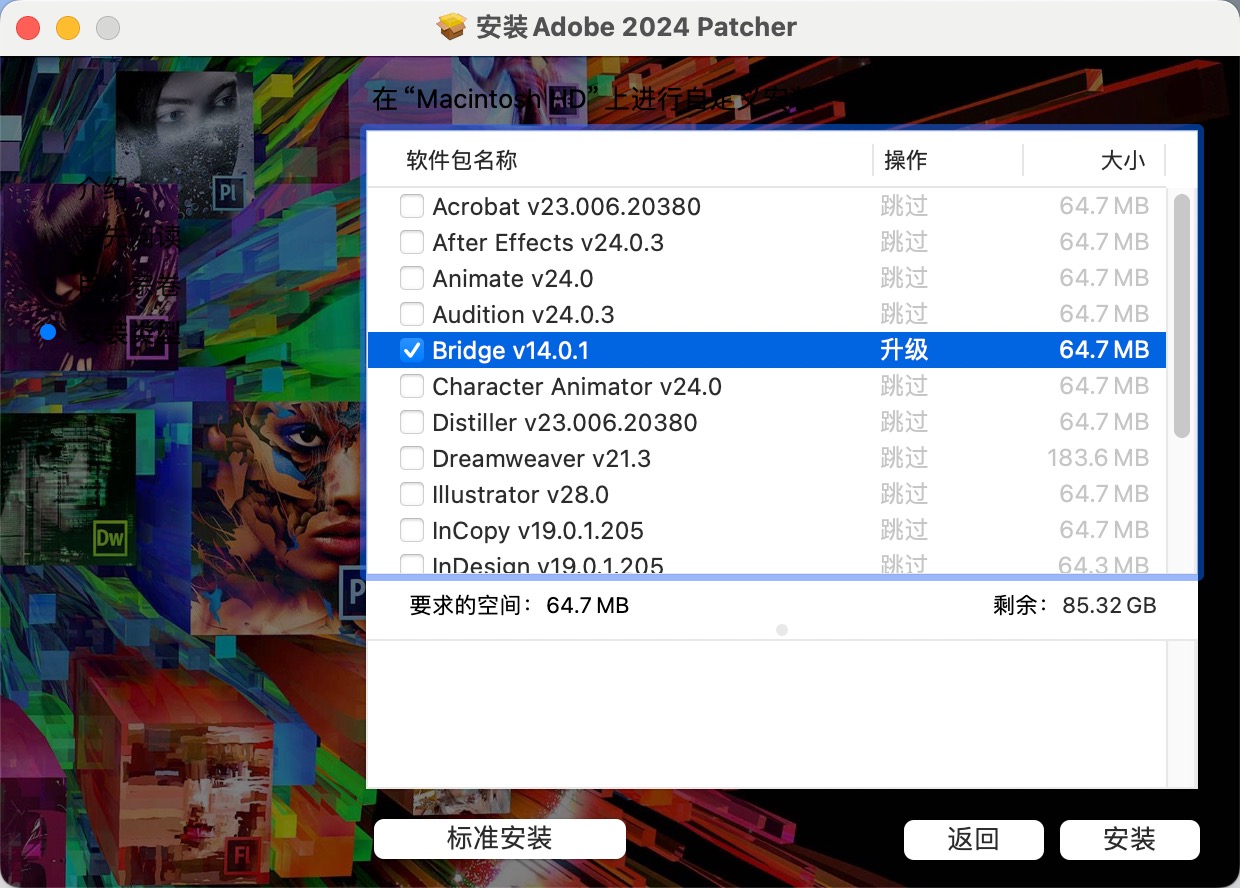Uncheck the Bridge v14.0.1 checkbox
Viewport: 1240px width, 888px height.
[x=411, y=351]
